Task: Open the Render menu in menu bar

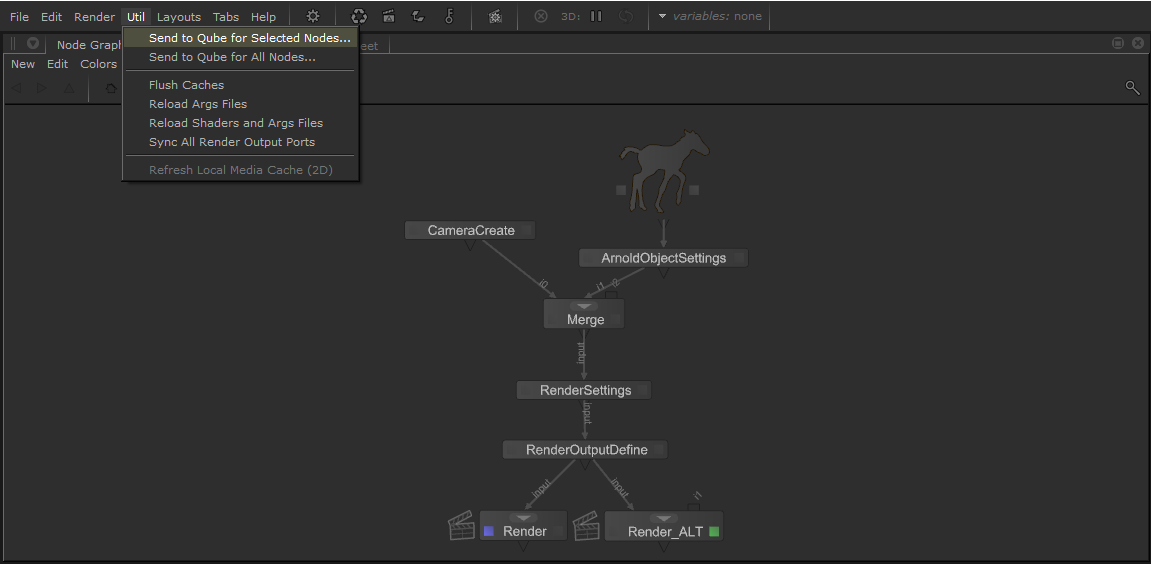Action: point(94,16)
